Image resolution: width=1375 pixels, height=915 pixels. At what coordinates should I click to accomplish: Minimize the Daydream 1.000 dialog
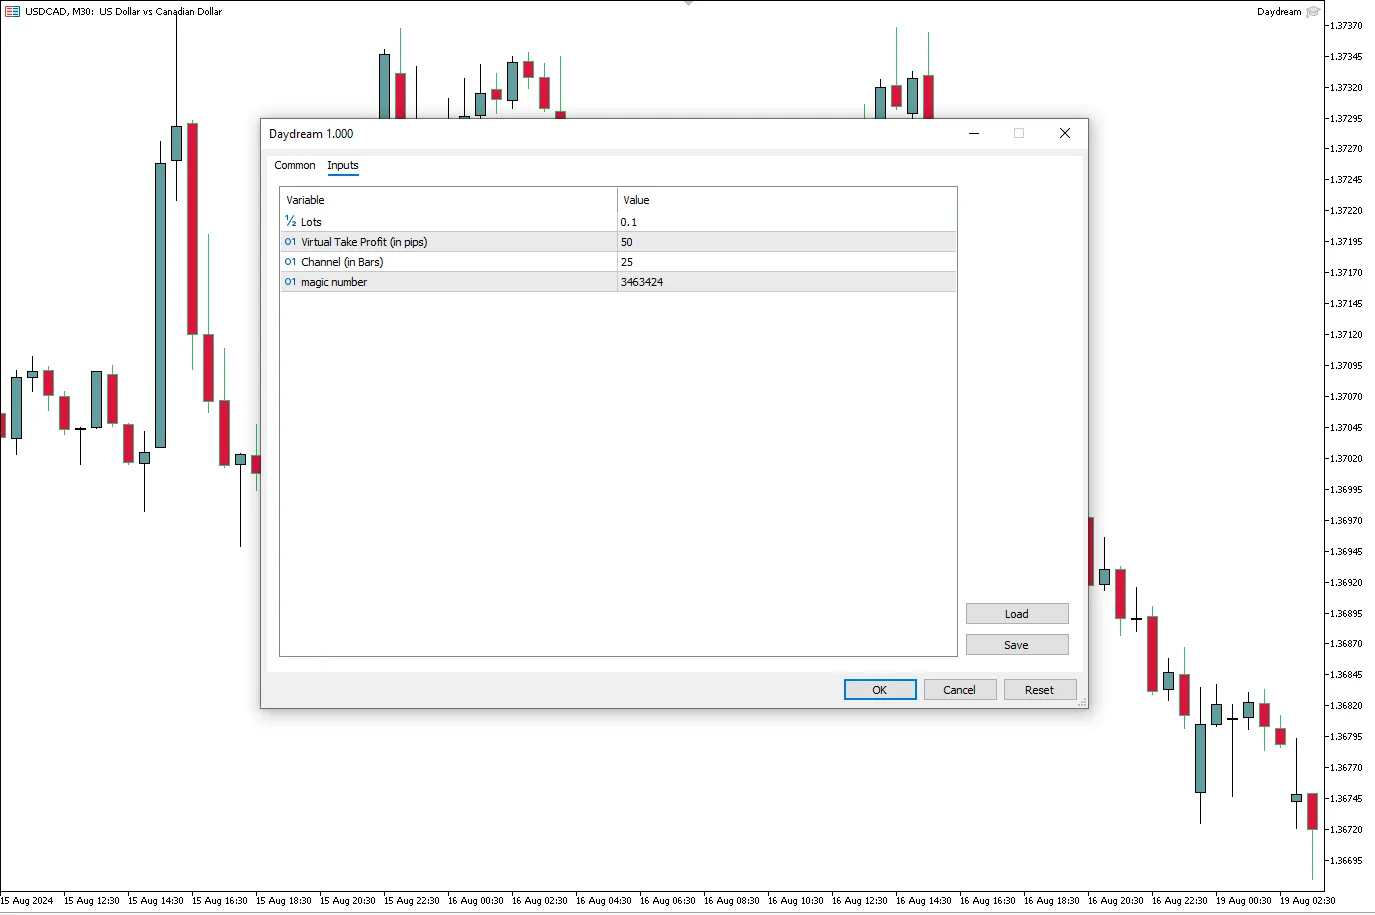(974, 133)
